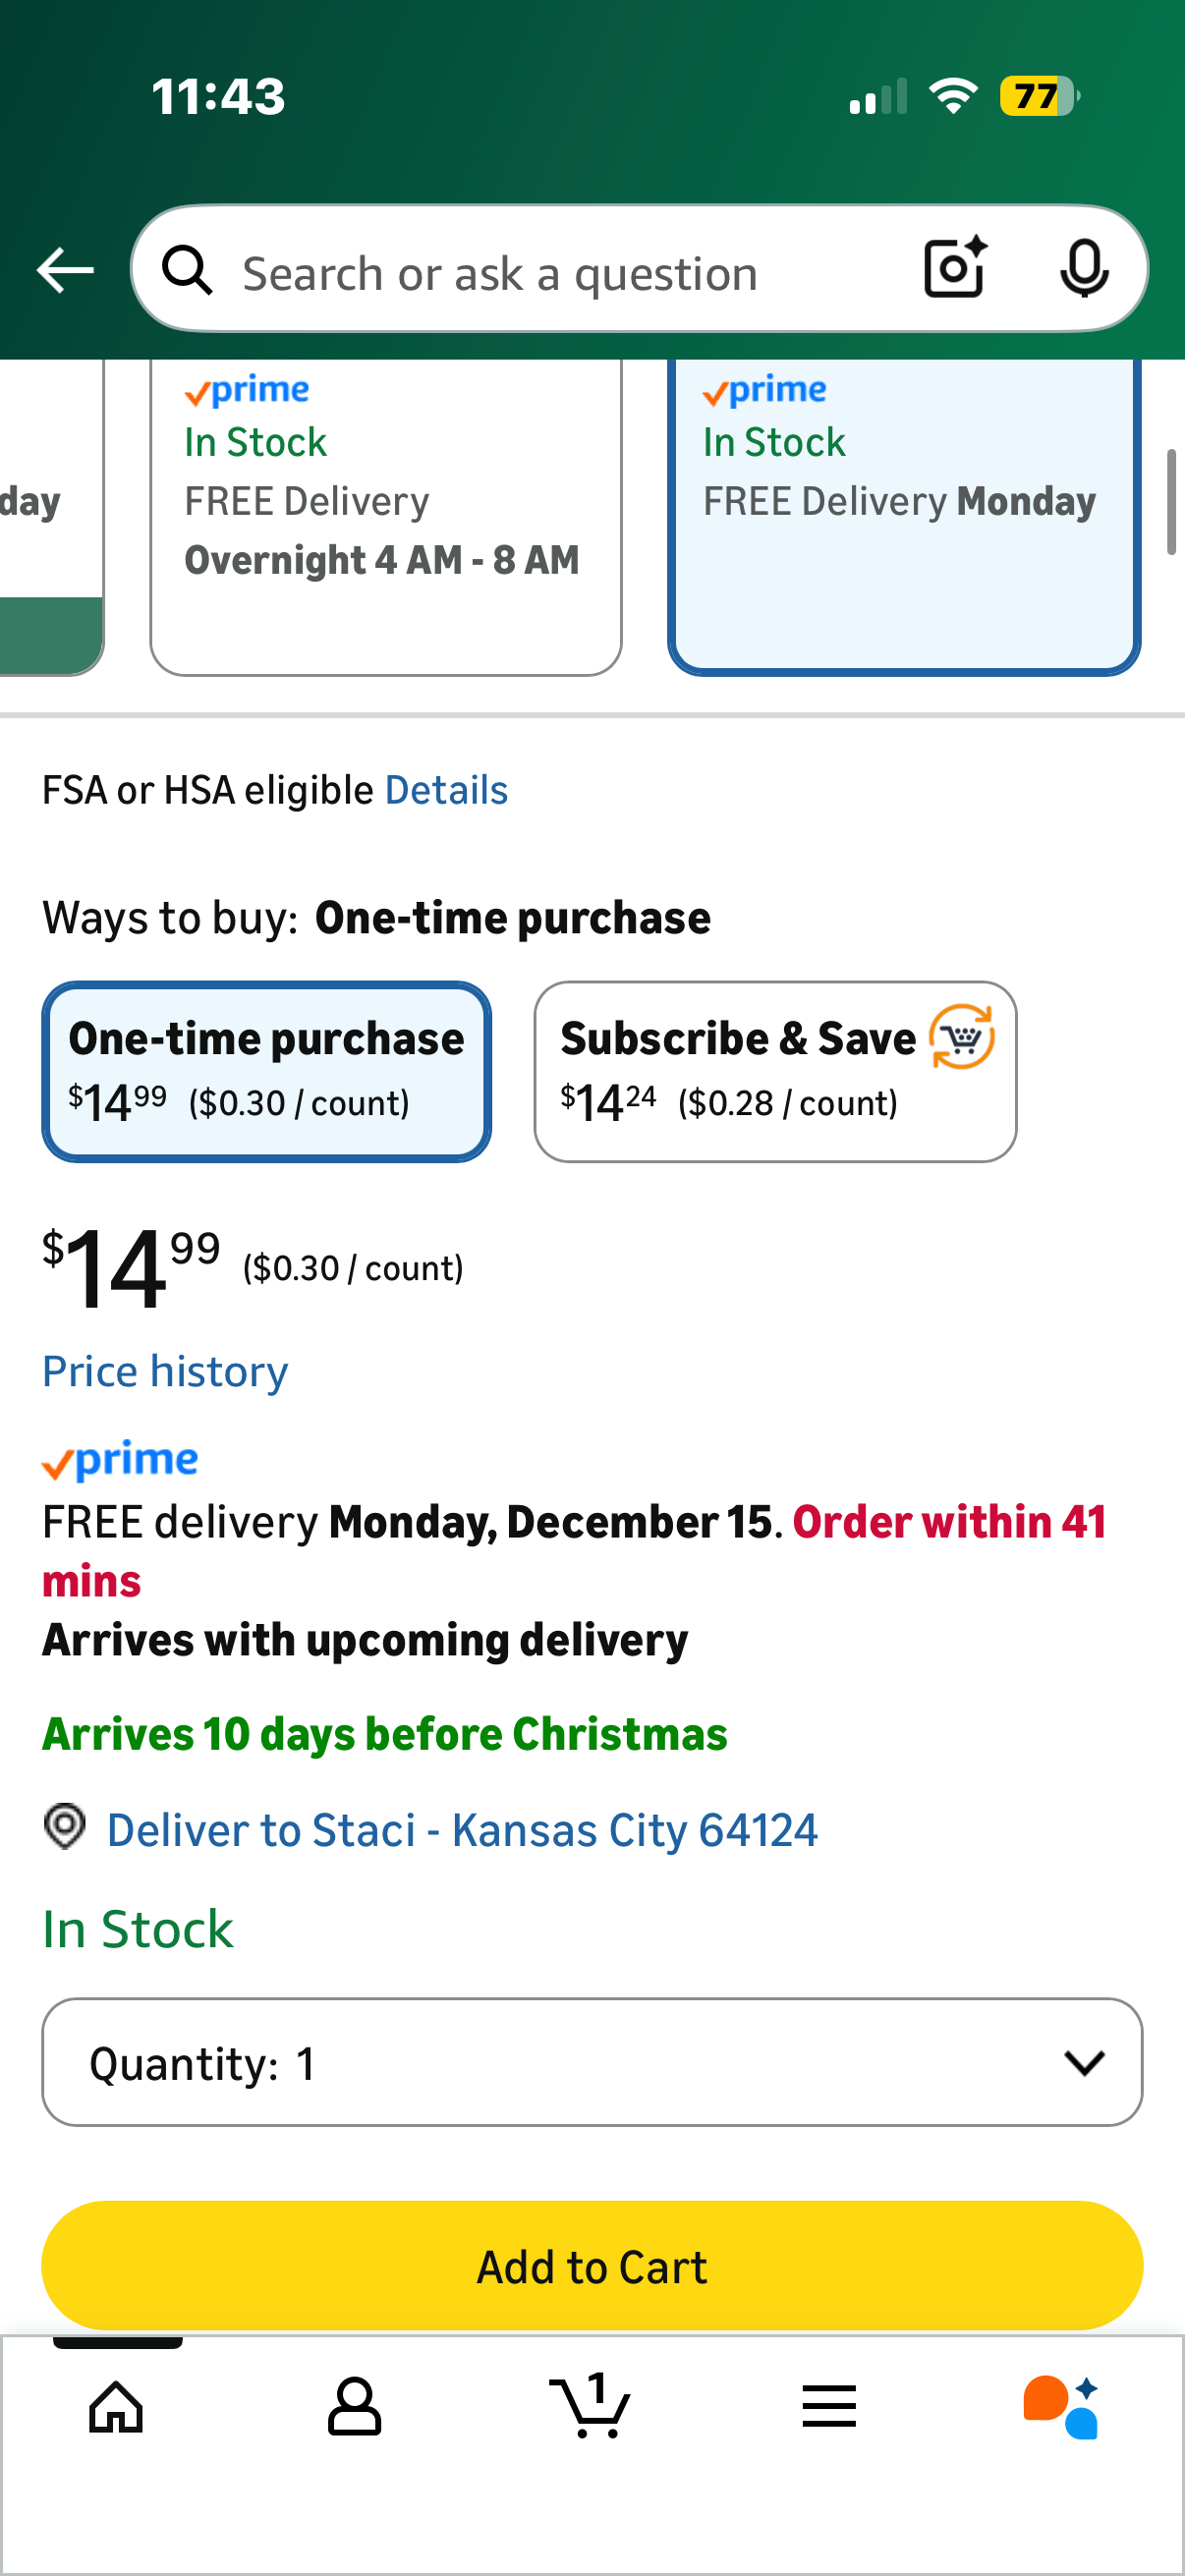Screen dimensions: 1185x2576
Task: Go to the Home tab icon
Action: tap(117, 2406)
